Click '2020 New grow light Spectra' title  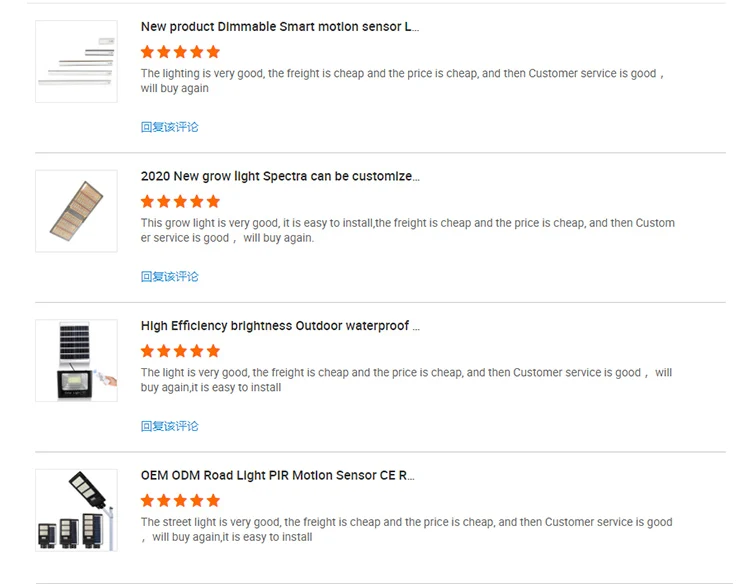[x=280, y=176]
